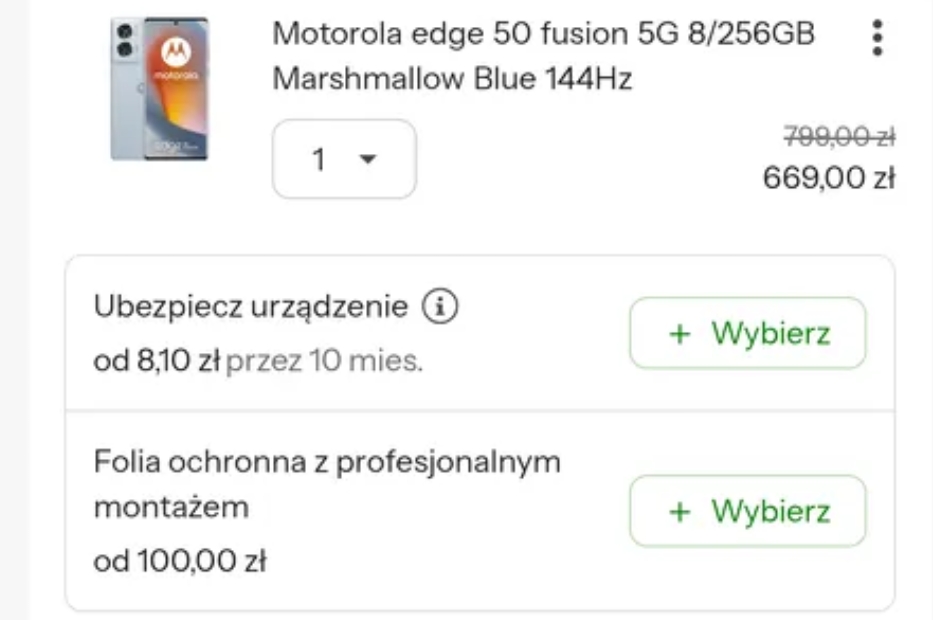Expand the quantity dropdown arrow
This screenshot has width=933, height=620.
(367, 159)
